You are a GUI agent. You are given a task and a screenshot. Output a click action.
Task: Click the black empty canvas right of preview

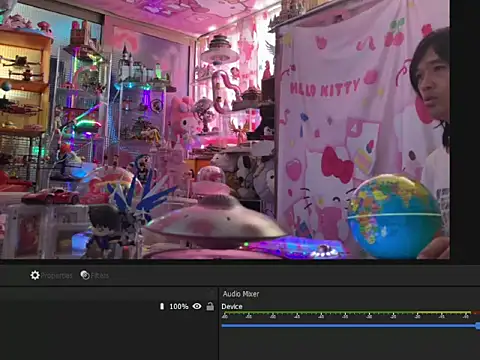(x=465, y=130)
